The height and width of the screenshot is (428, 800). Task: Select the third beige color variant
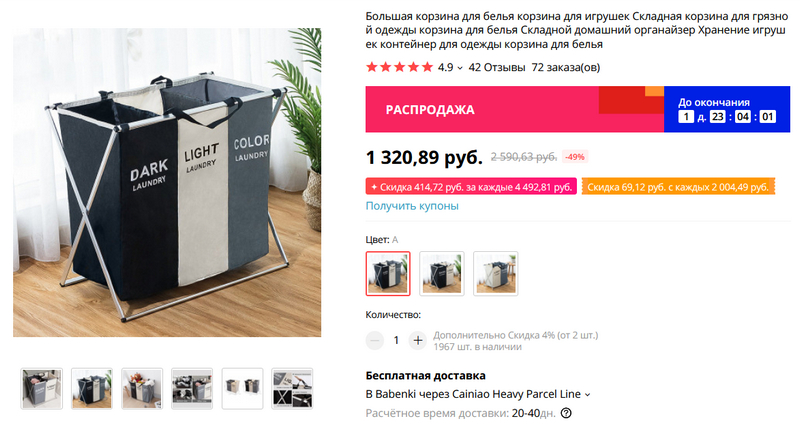[x=495, y=273]
